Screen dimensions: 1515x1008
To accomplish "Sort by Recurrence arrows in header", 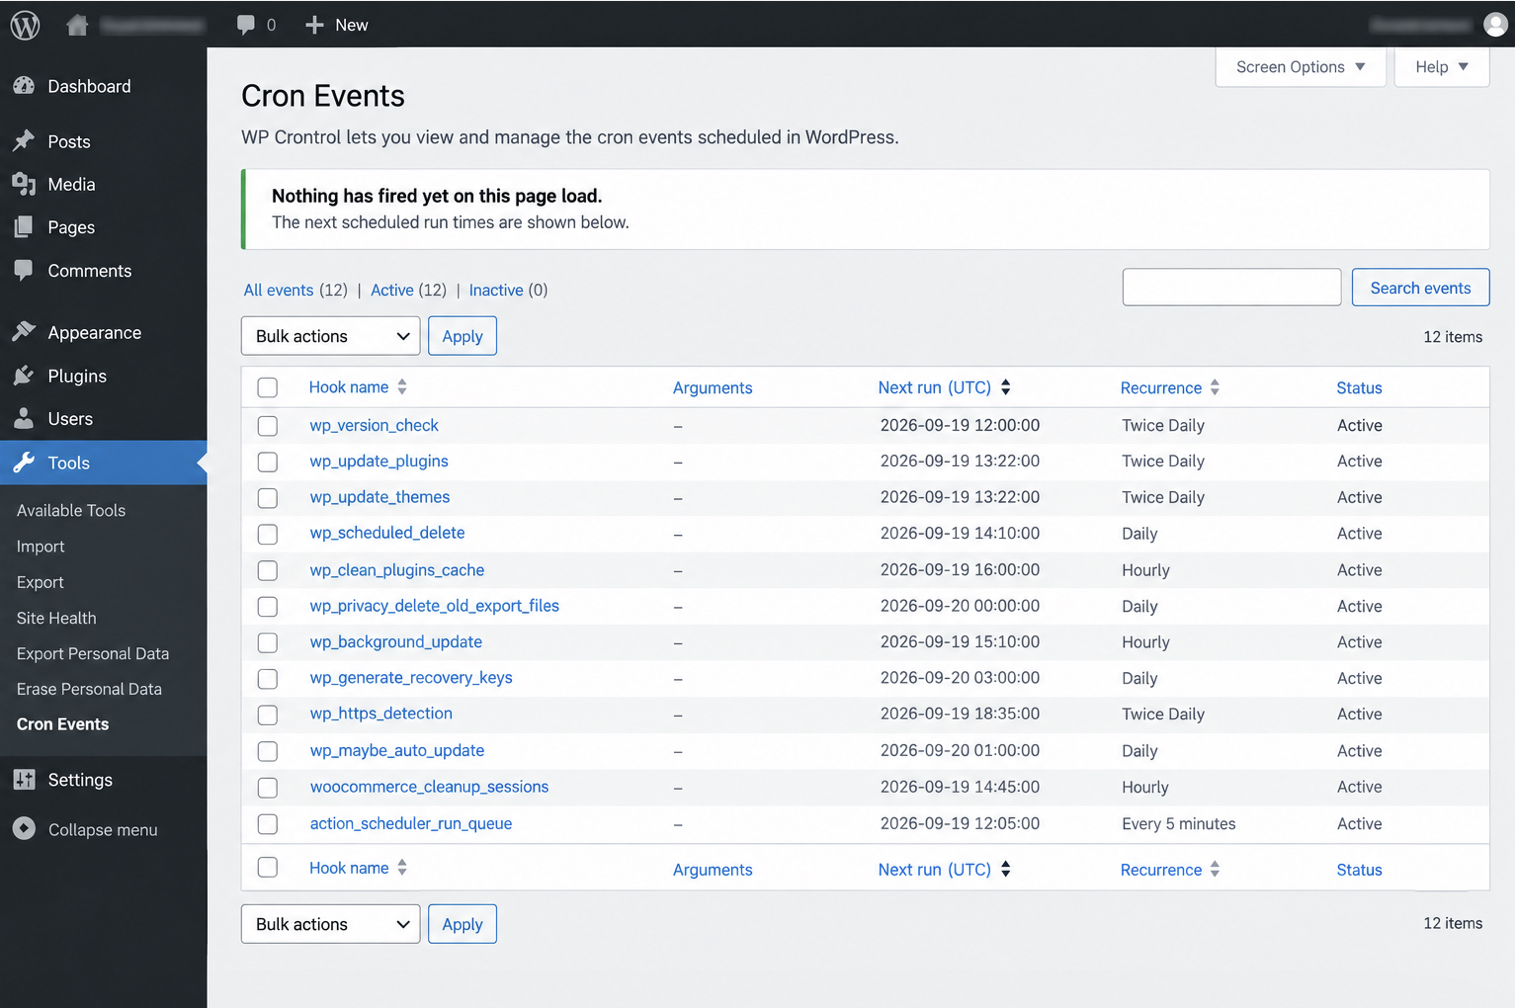I will click(1215, 387).
